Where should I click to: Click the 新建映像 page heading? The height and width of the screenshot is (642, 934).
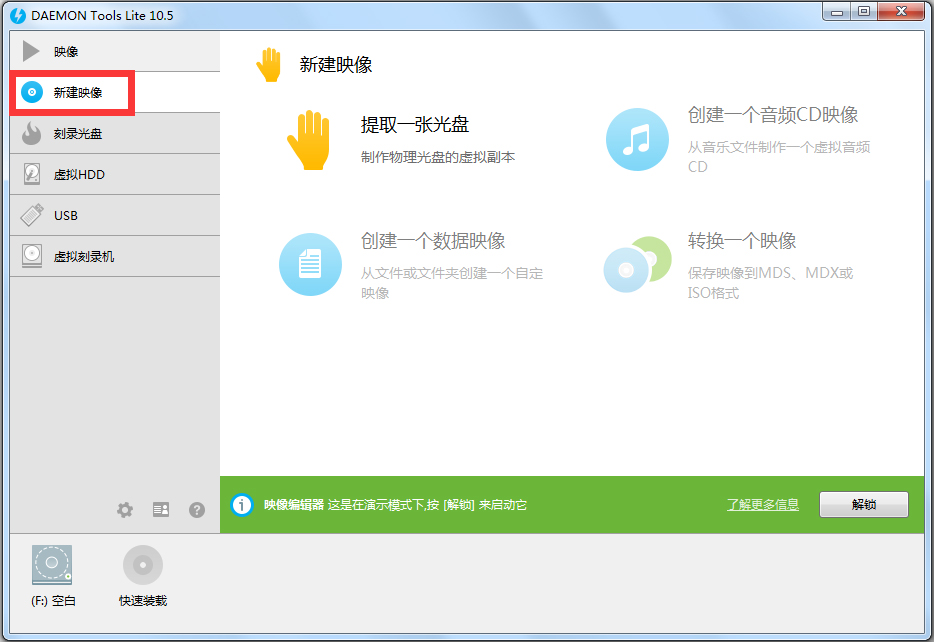click(336, 64)
